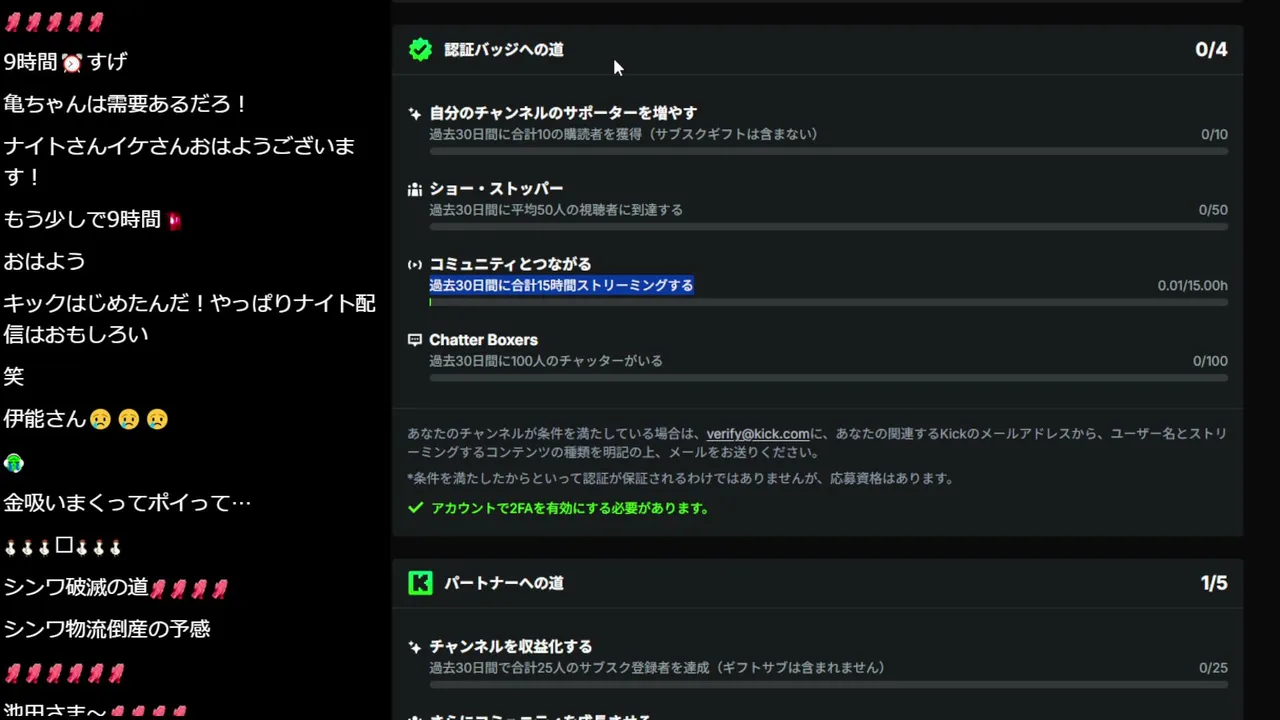Click the highlighted text 過去30日間に合計15時間ストリーミングする
Viewport: 1280px width, 720px height.
click(561, 285)
